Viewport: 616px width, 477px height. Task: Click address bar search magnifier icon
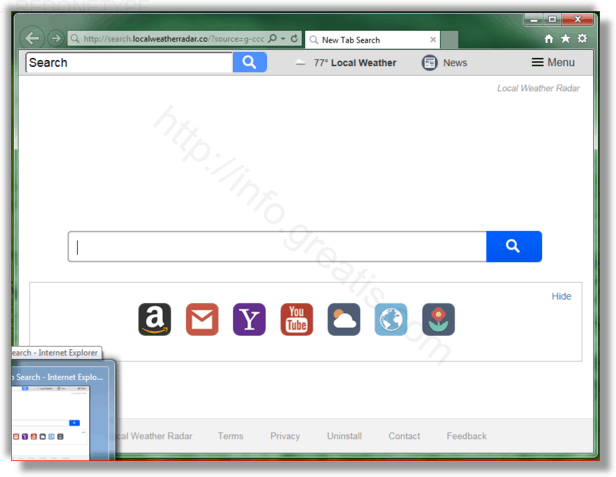[x=272, y=39]
